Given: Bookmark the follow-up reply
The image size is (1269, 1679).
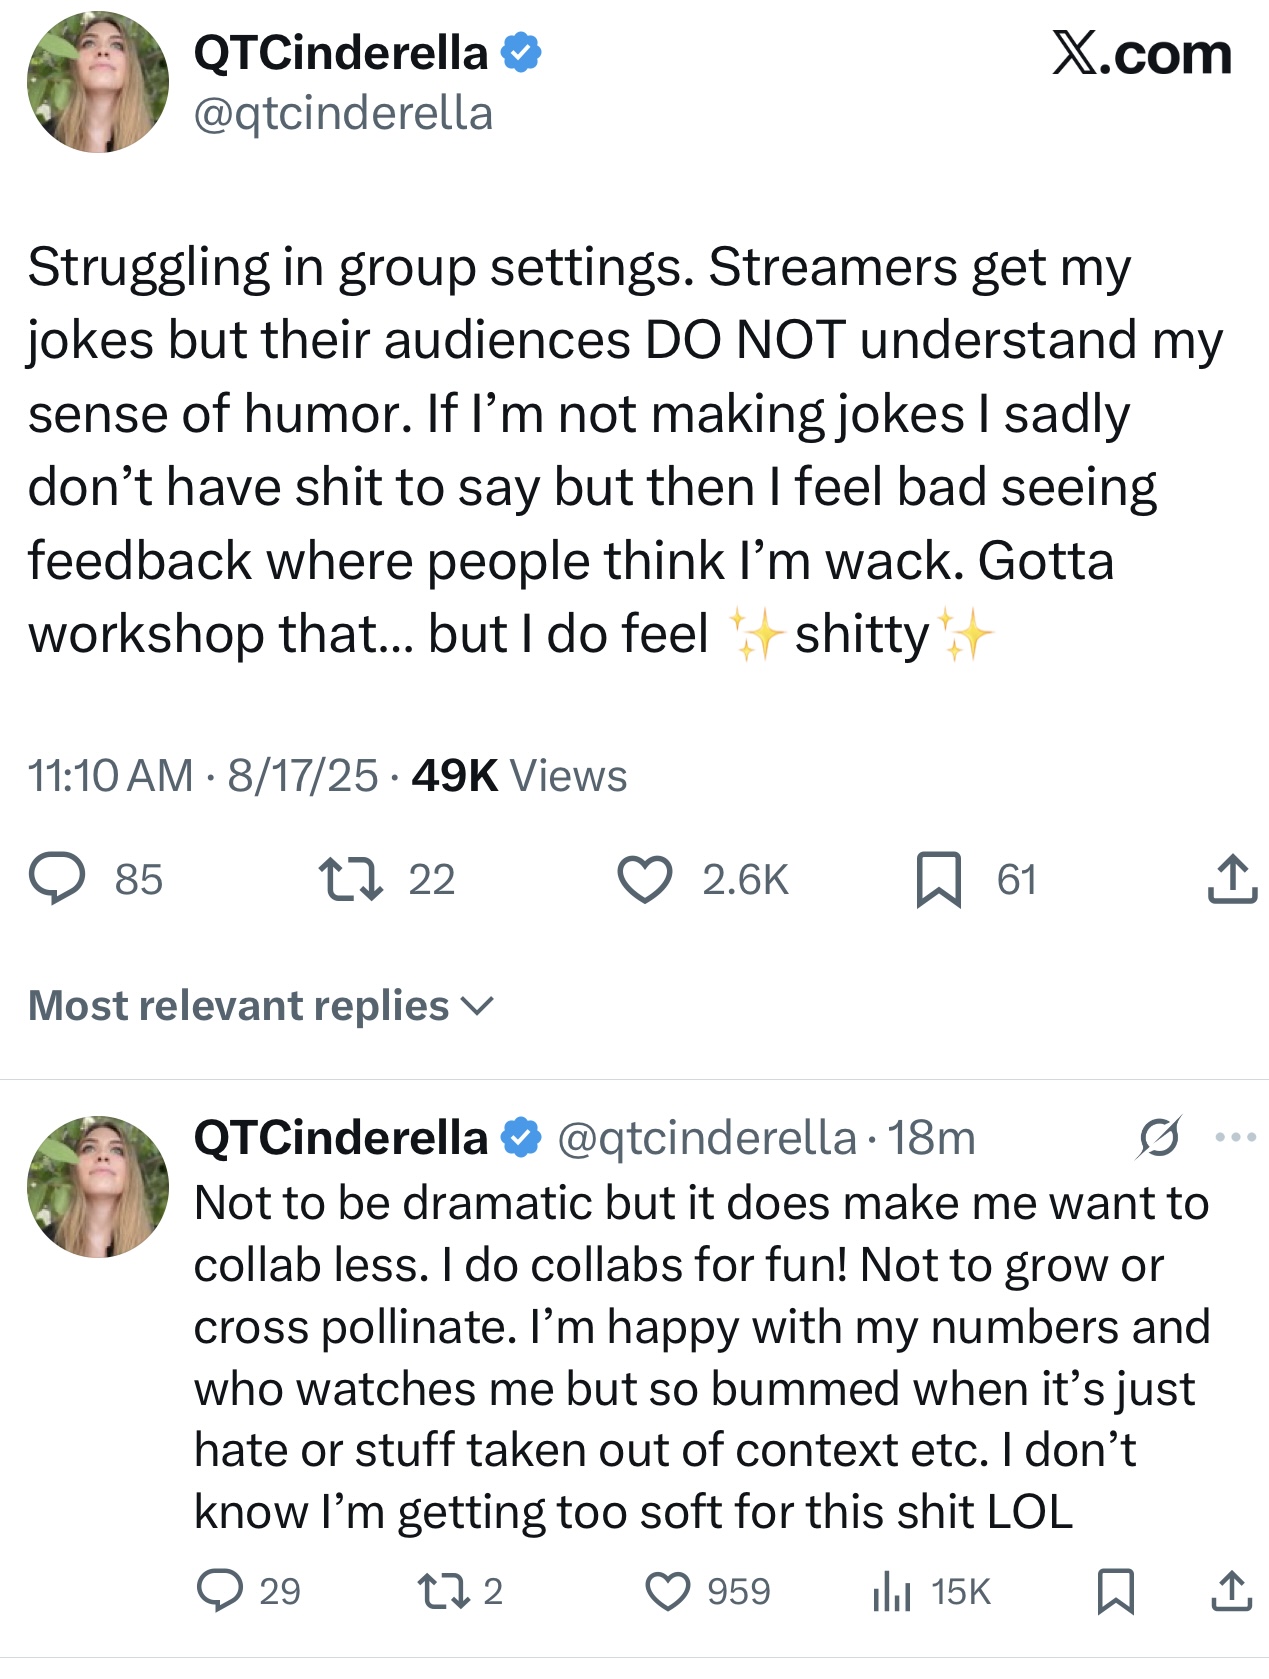Looking at the screenshot, I should (1115, 1590).
